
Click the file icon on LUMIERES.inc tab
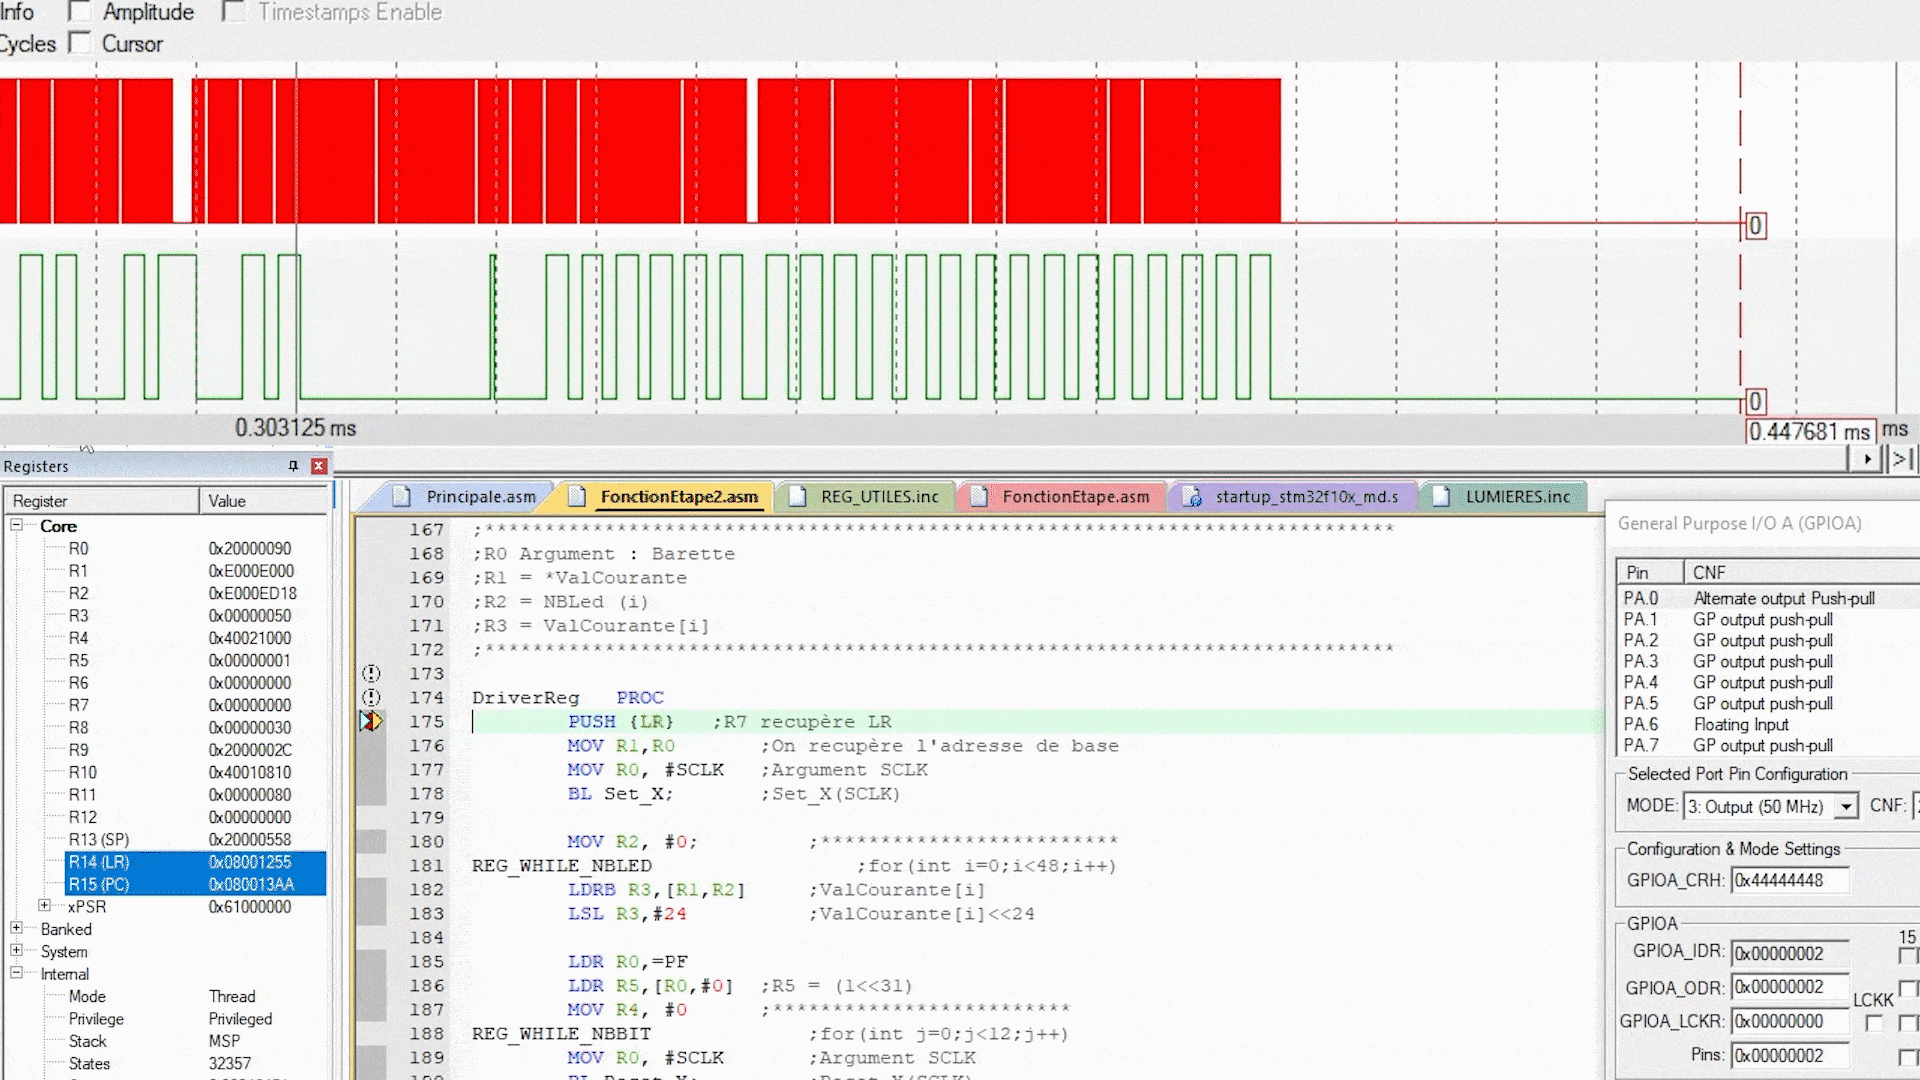(1441, 496)
